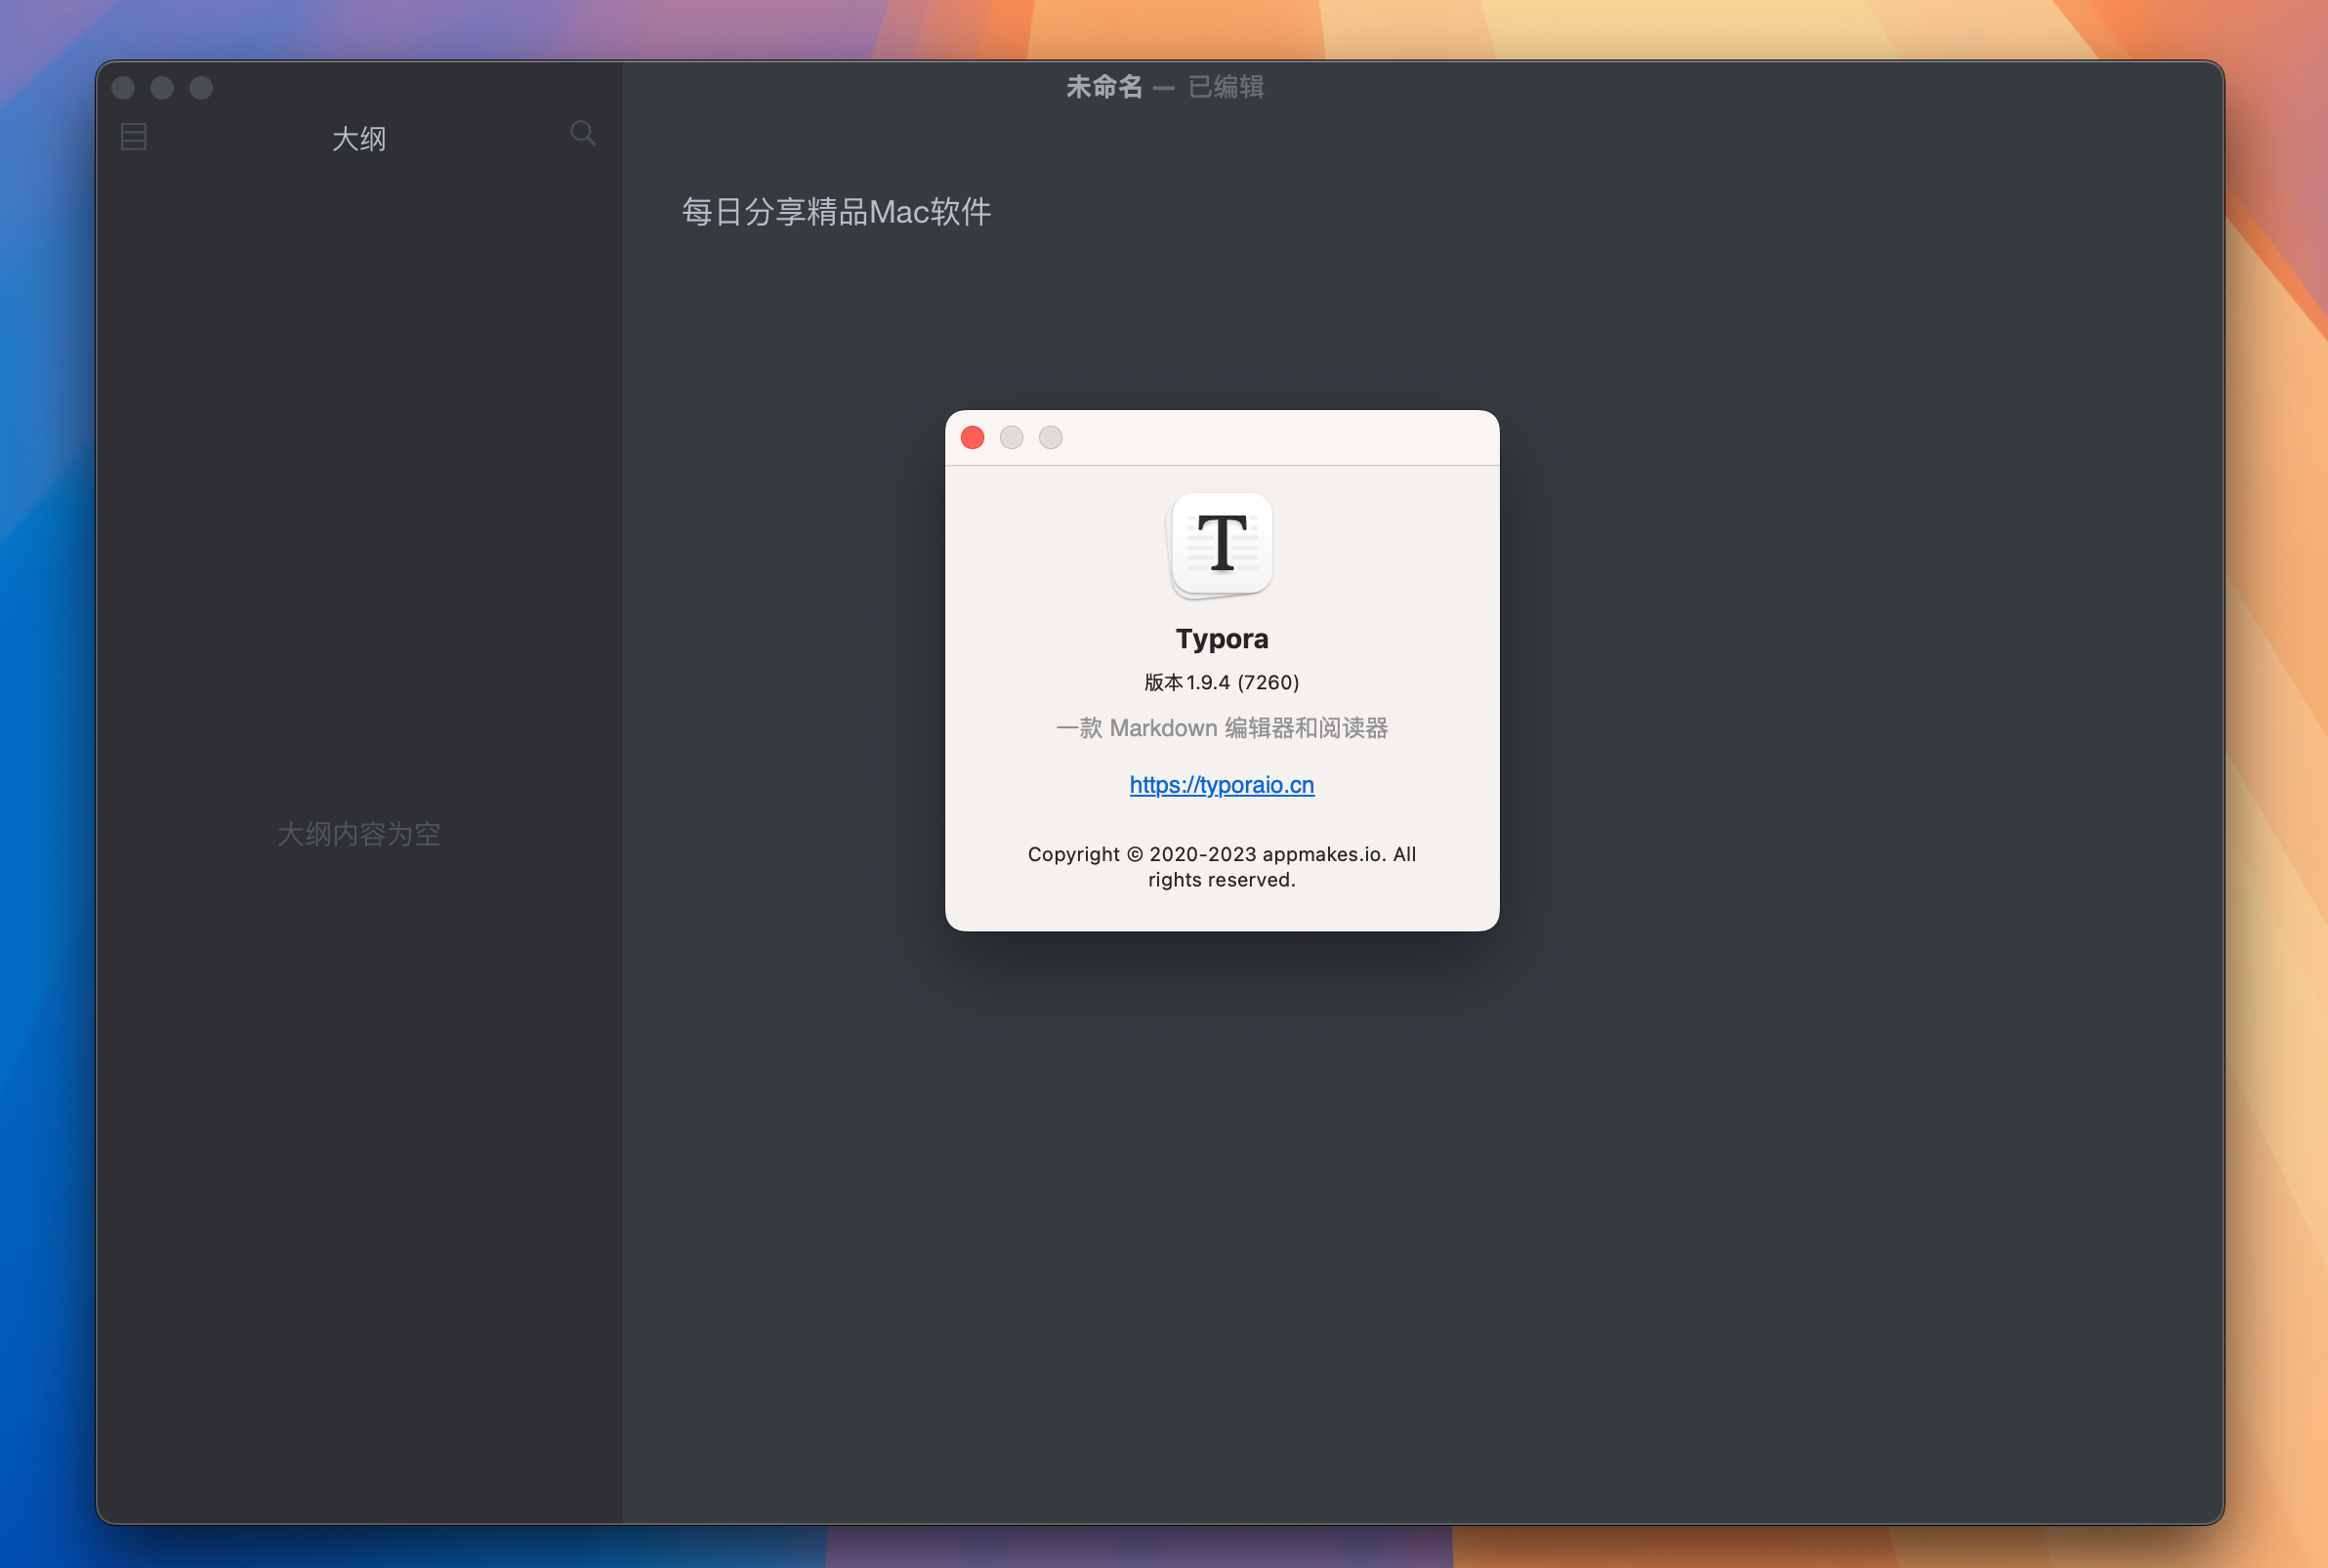Minimize the main Typora window
Screen dimensions: 2328x1568
coord(162,88)
